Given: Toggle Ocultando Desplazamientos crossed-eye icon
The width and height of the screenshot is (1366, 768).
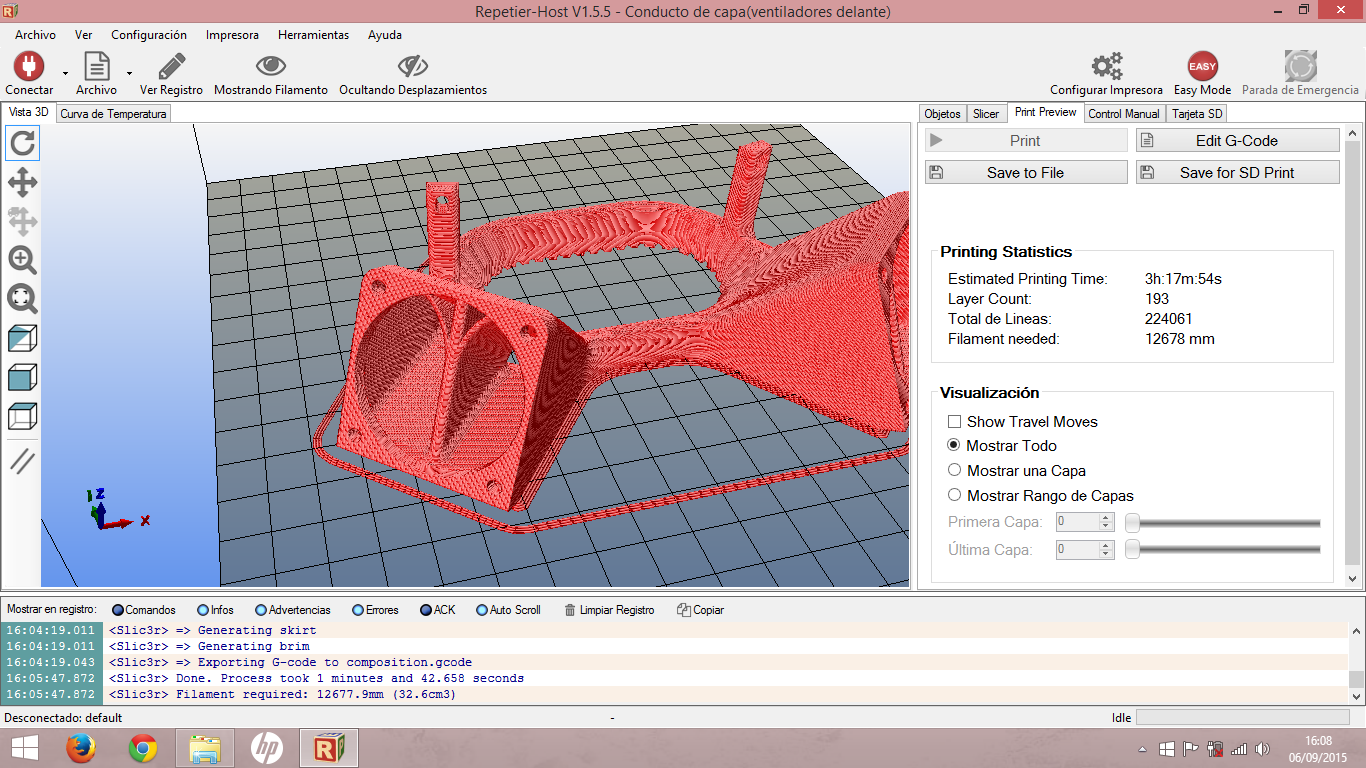Looking at the screenshot, I should [412, 66].
